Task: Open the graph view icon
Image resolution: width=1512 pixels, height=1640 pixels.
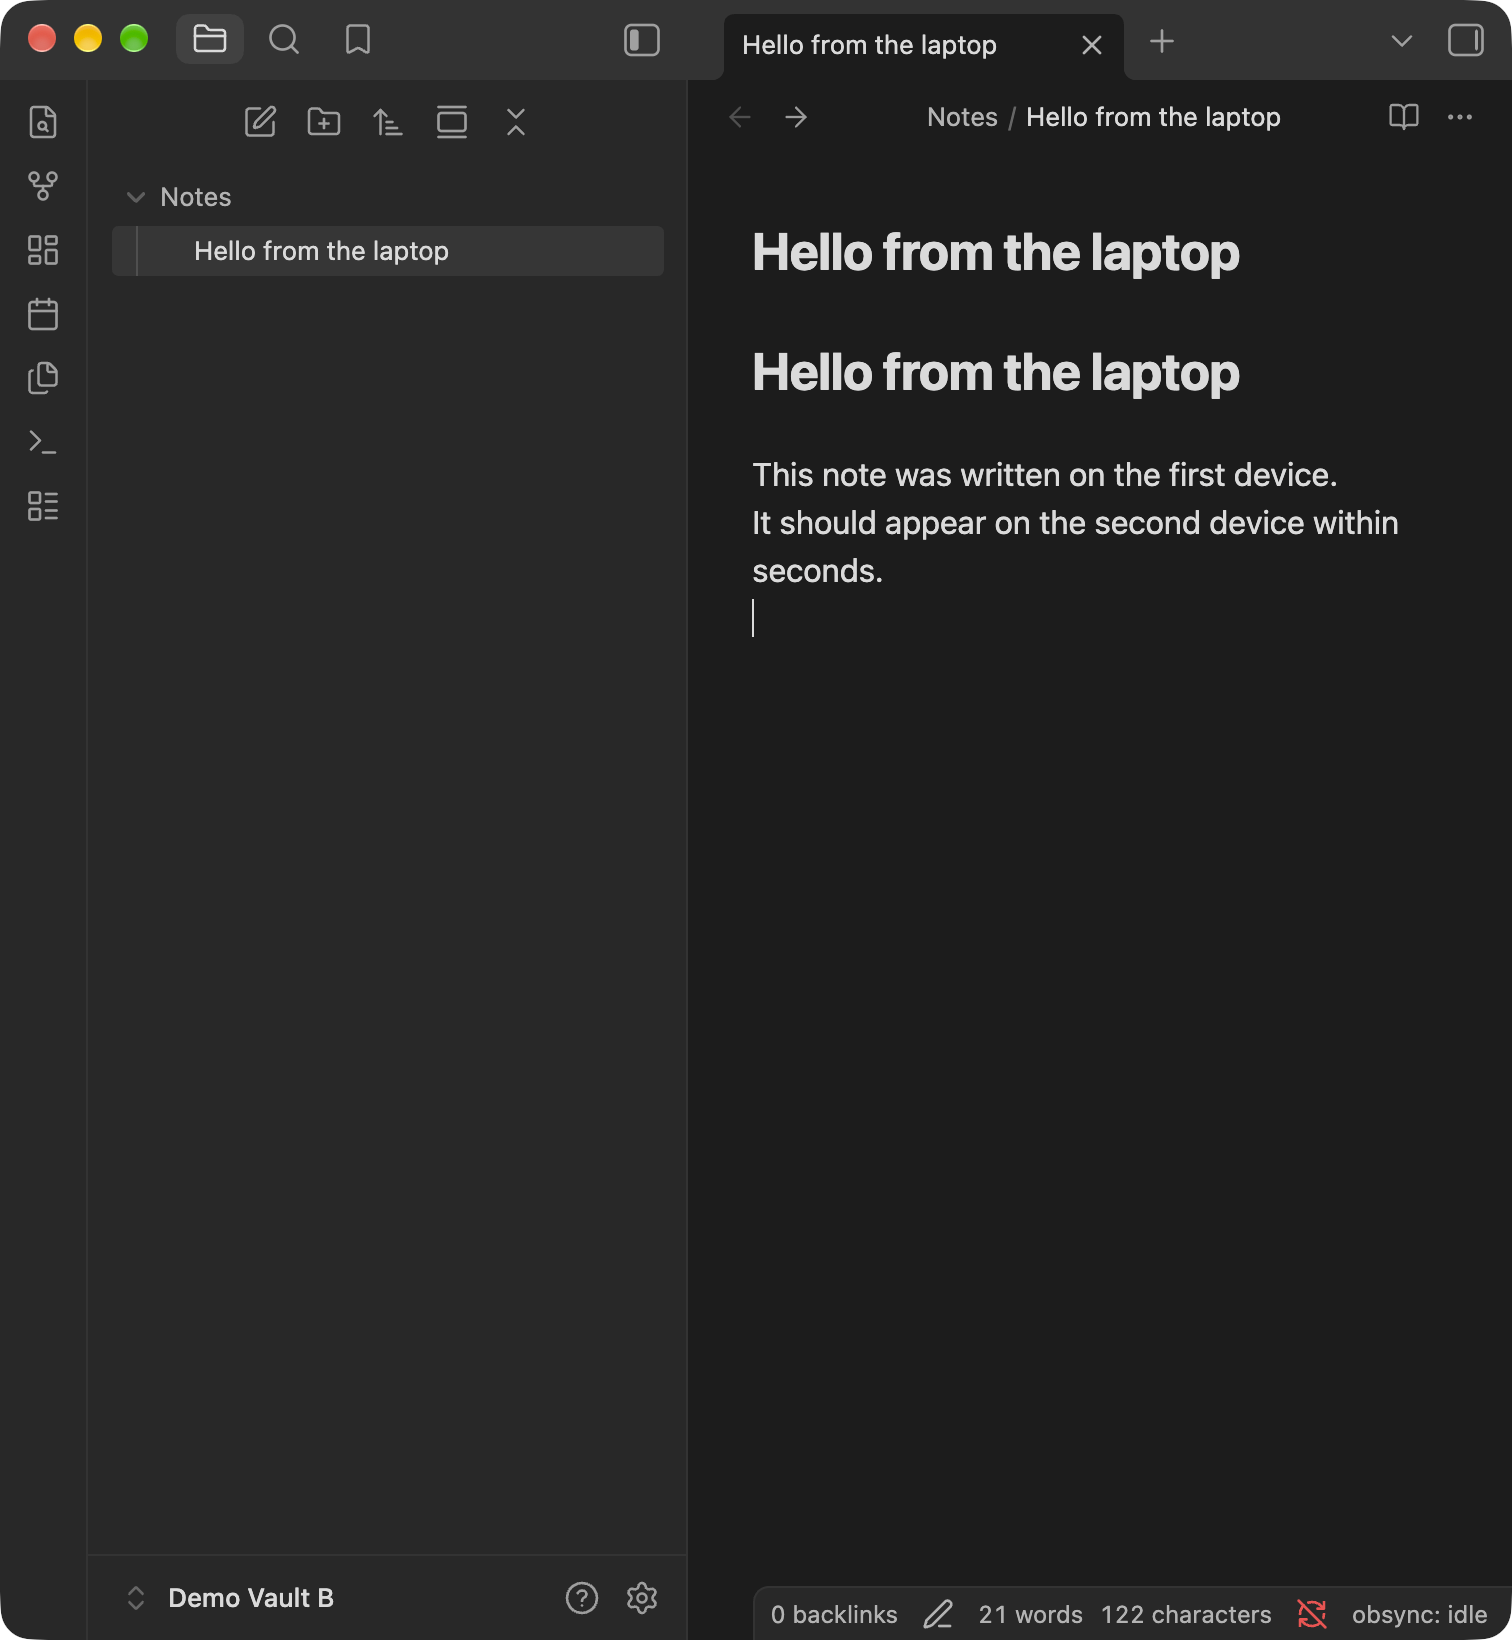Action: point(43,186)
